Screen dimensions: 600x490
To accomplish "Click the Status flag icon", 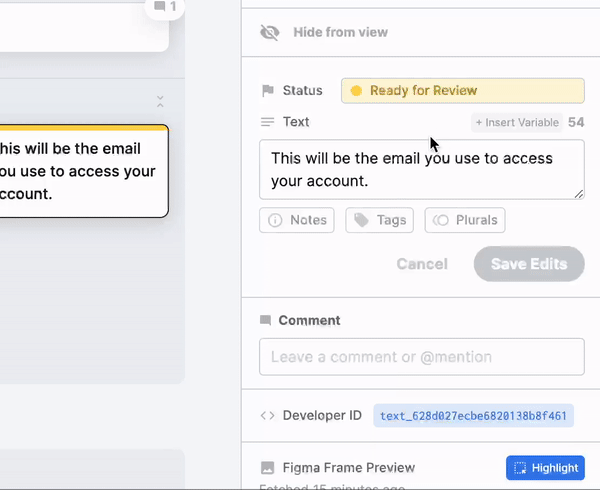I will click(x=267, y=91).
